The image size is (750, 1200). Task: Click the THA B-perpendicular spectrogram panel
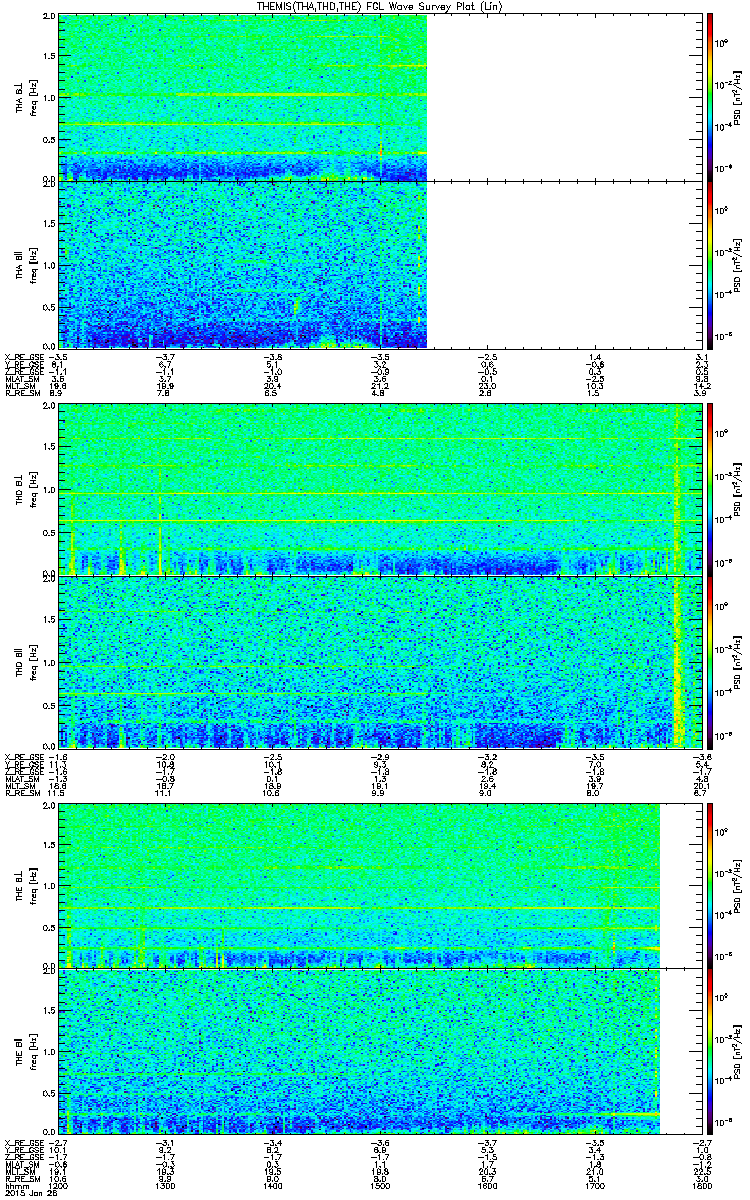[243, 97]
